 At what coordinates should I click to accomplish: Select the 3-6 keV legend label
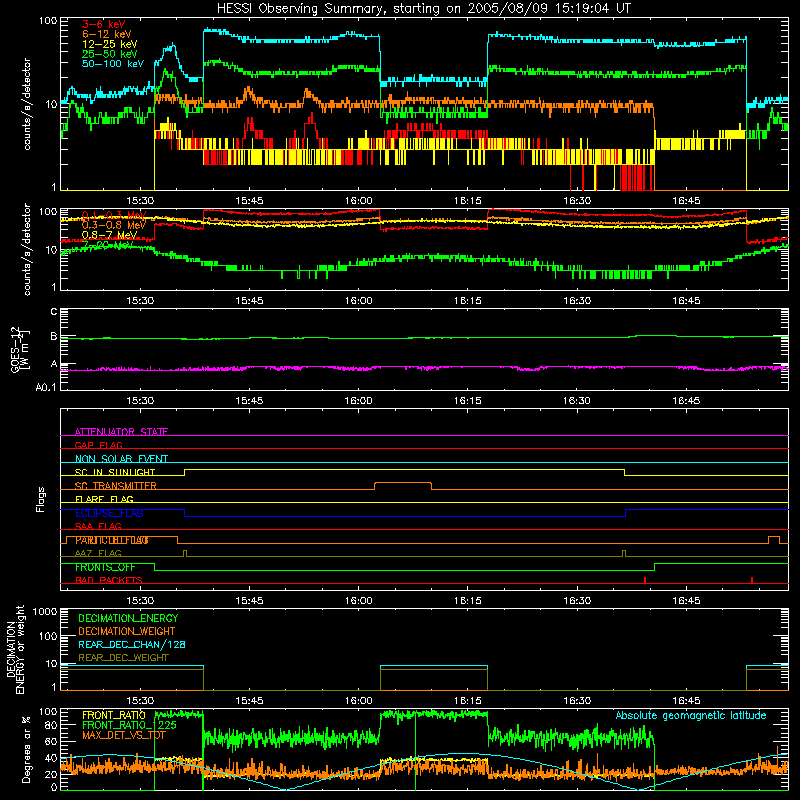click(104, 24)
